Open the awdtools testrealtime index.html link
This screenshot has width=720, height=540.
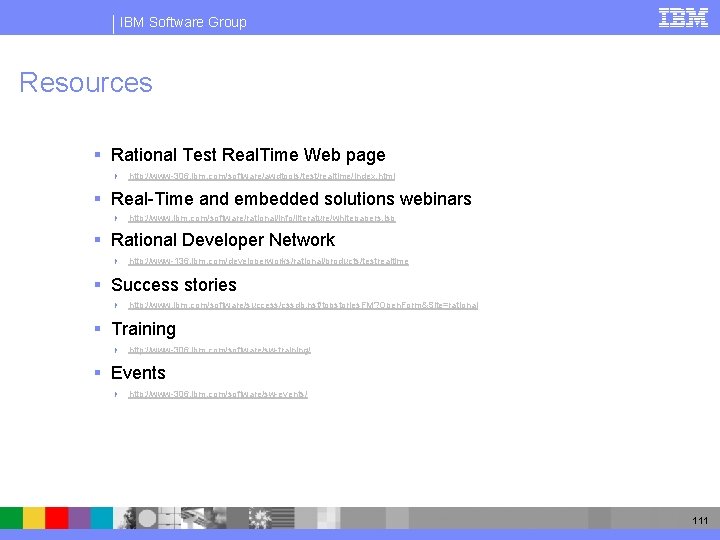click(x=262, y=176)
